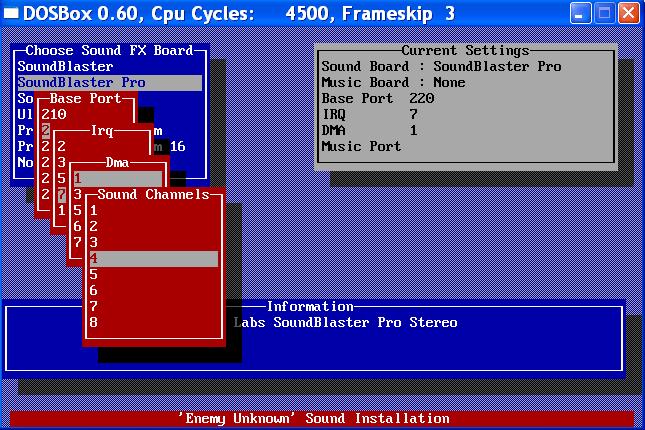The height and width of the screenshot is (430, 645).
Task: Click the 'Sound Channels' menu title
Action: 153,194
